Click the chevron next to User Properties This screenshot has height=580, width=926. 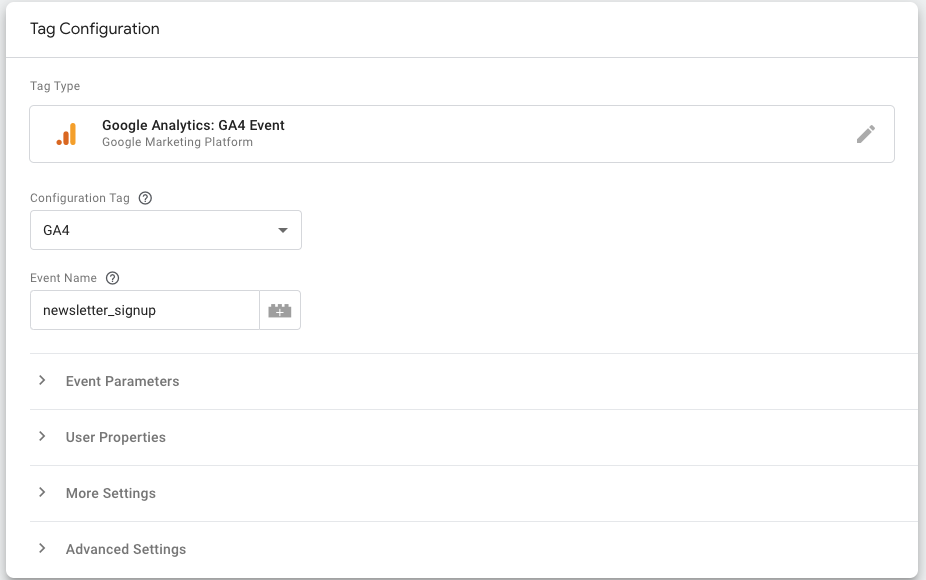(42, 437)
